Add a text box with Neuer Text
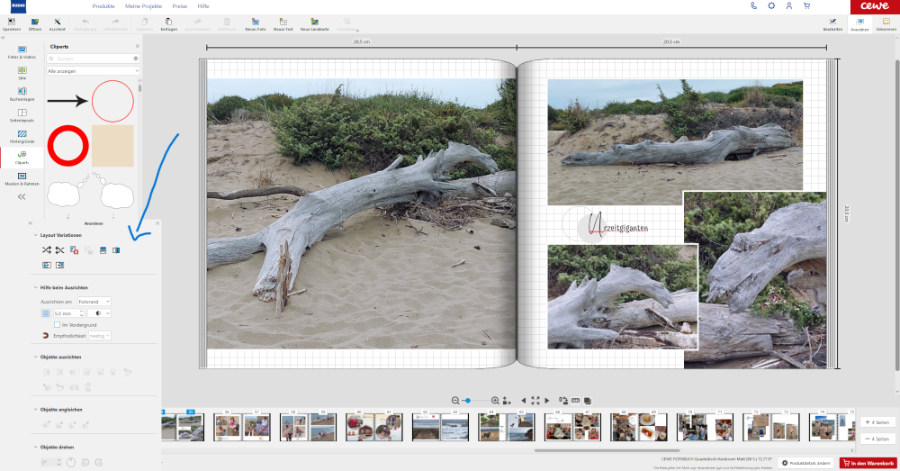The image size is (900, 471). tap(283, 22)
